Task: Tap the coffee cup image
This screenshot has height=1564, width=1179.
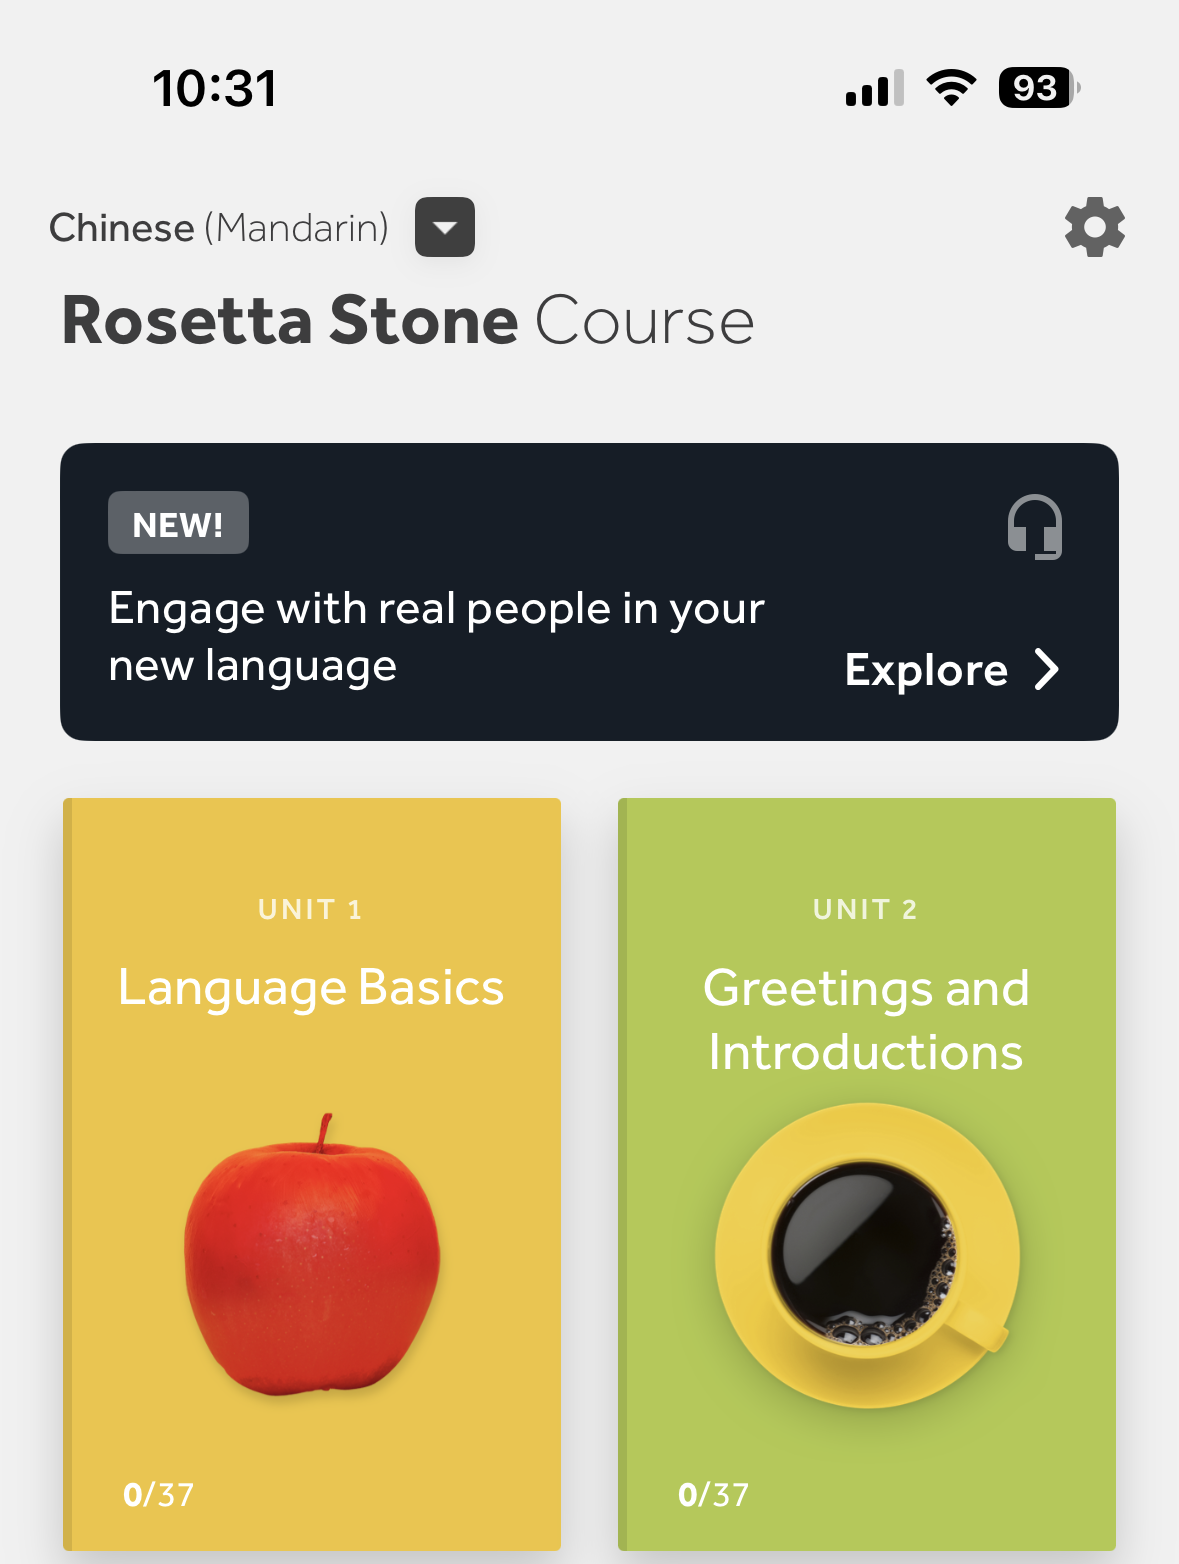Action: click(866, 1256)
